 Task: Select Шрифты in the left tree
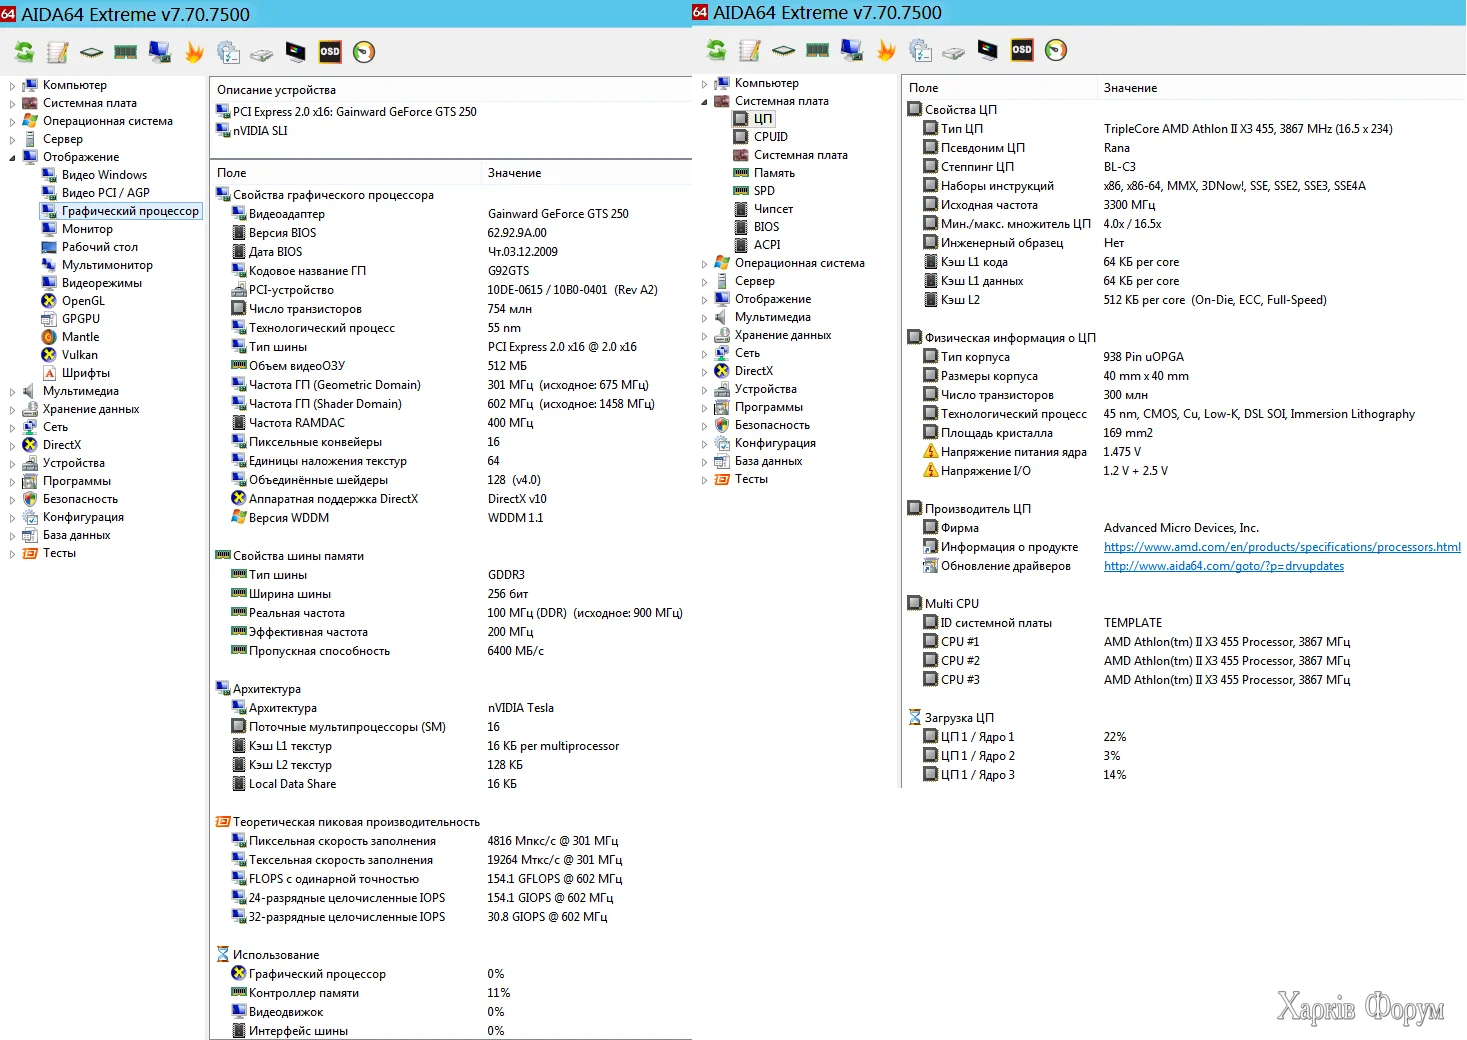86,373
